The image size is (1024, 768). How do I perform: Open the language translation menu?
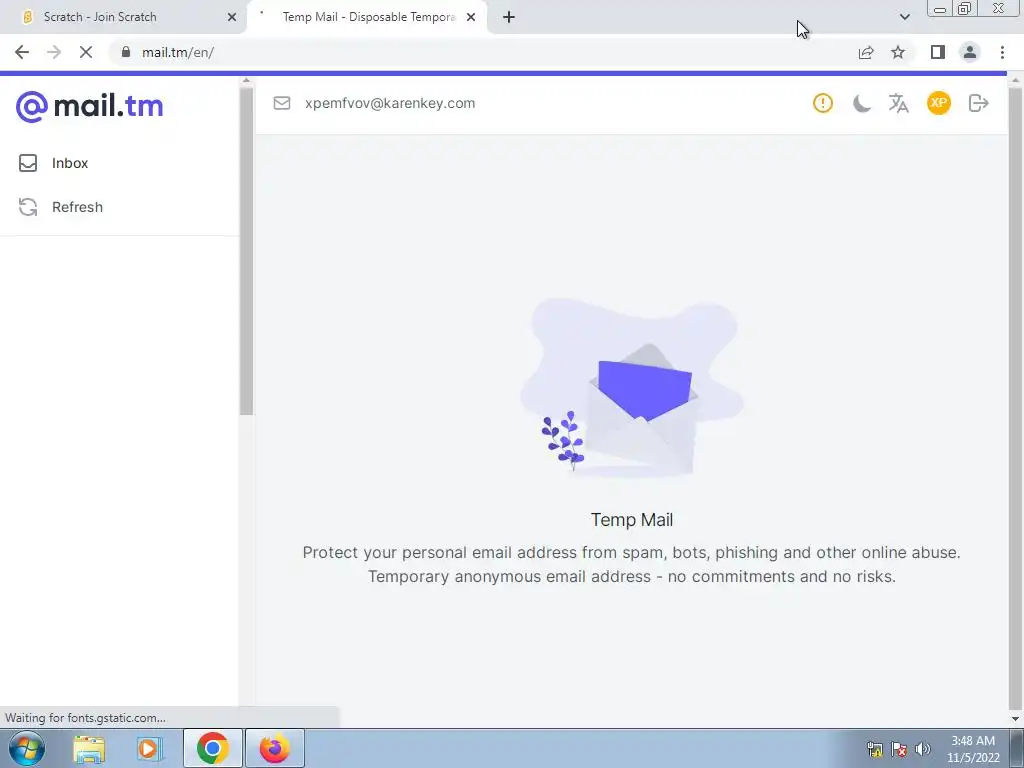(x=899, y=103)
